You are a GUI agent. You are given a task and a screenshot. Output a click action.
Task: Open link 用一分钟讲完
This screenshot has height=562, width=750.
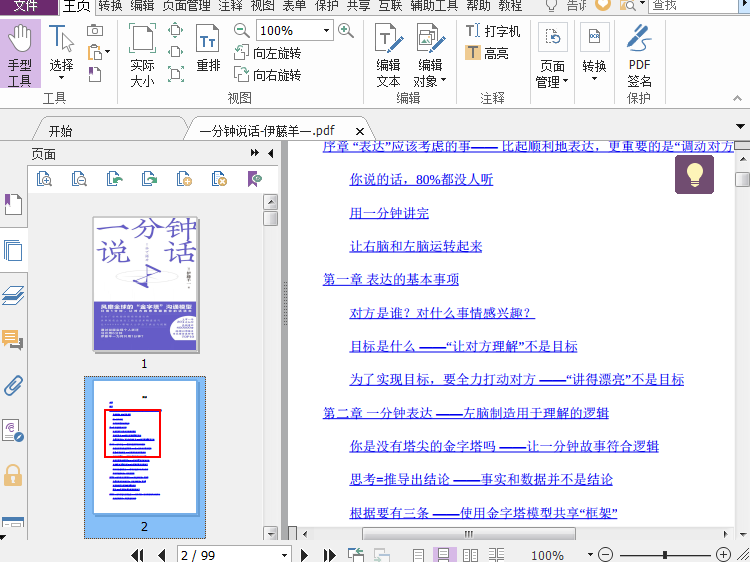pos(389,213)
